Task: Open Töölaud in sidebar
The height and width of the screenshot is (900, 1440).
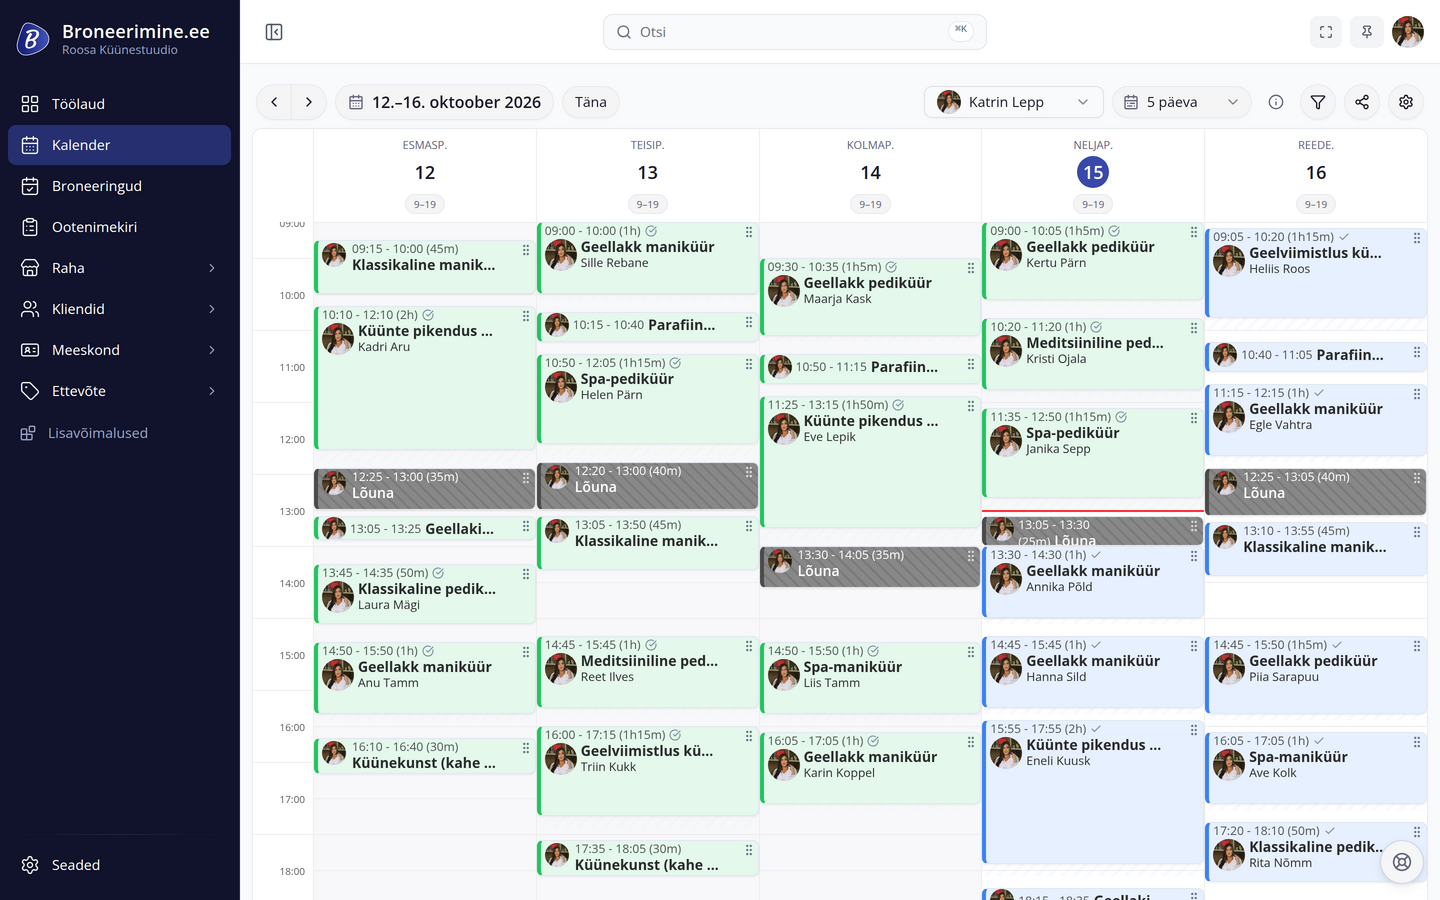Action: (120, 104)
